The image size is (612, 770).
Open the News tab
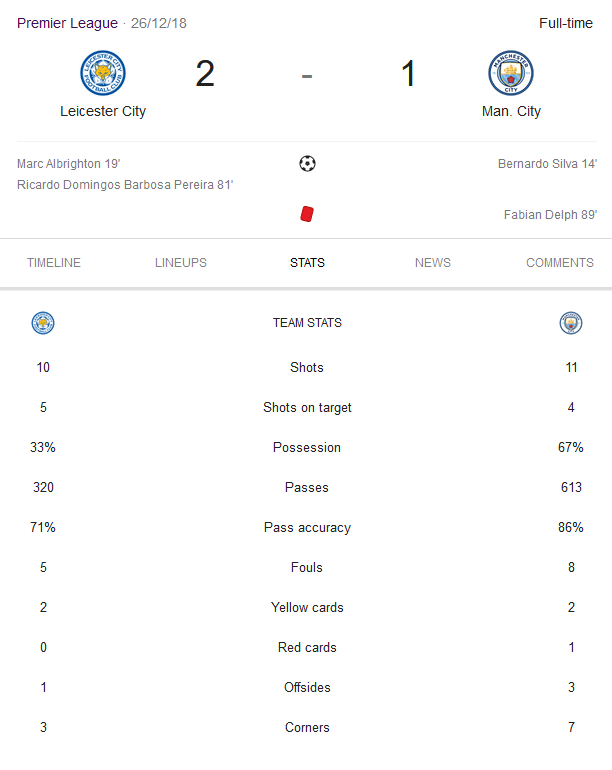(x=433, y=263)
